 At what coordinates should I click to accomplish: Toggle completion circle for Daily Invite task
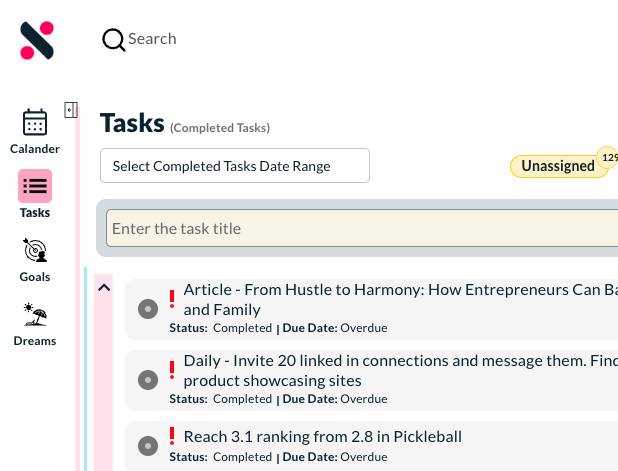click(148, 380)
